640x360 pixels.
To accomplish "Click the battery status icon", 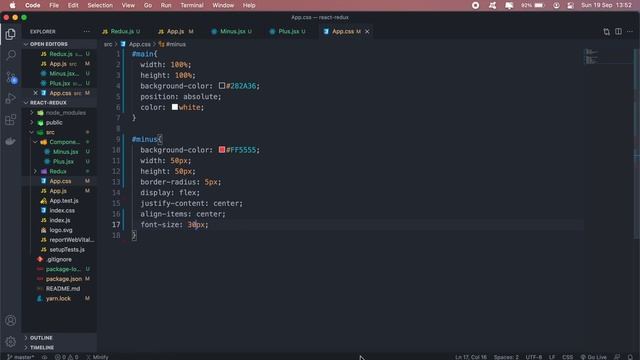I will click(x=539, y=5).
